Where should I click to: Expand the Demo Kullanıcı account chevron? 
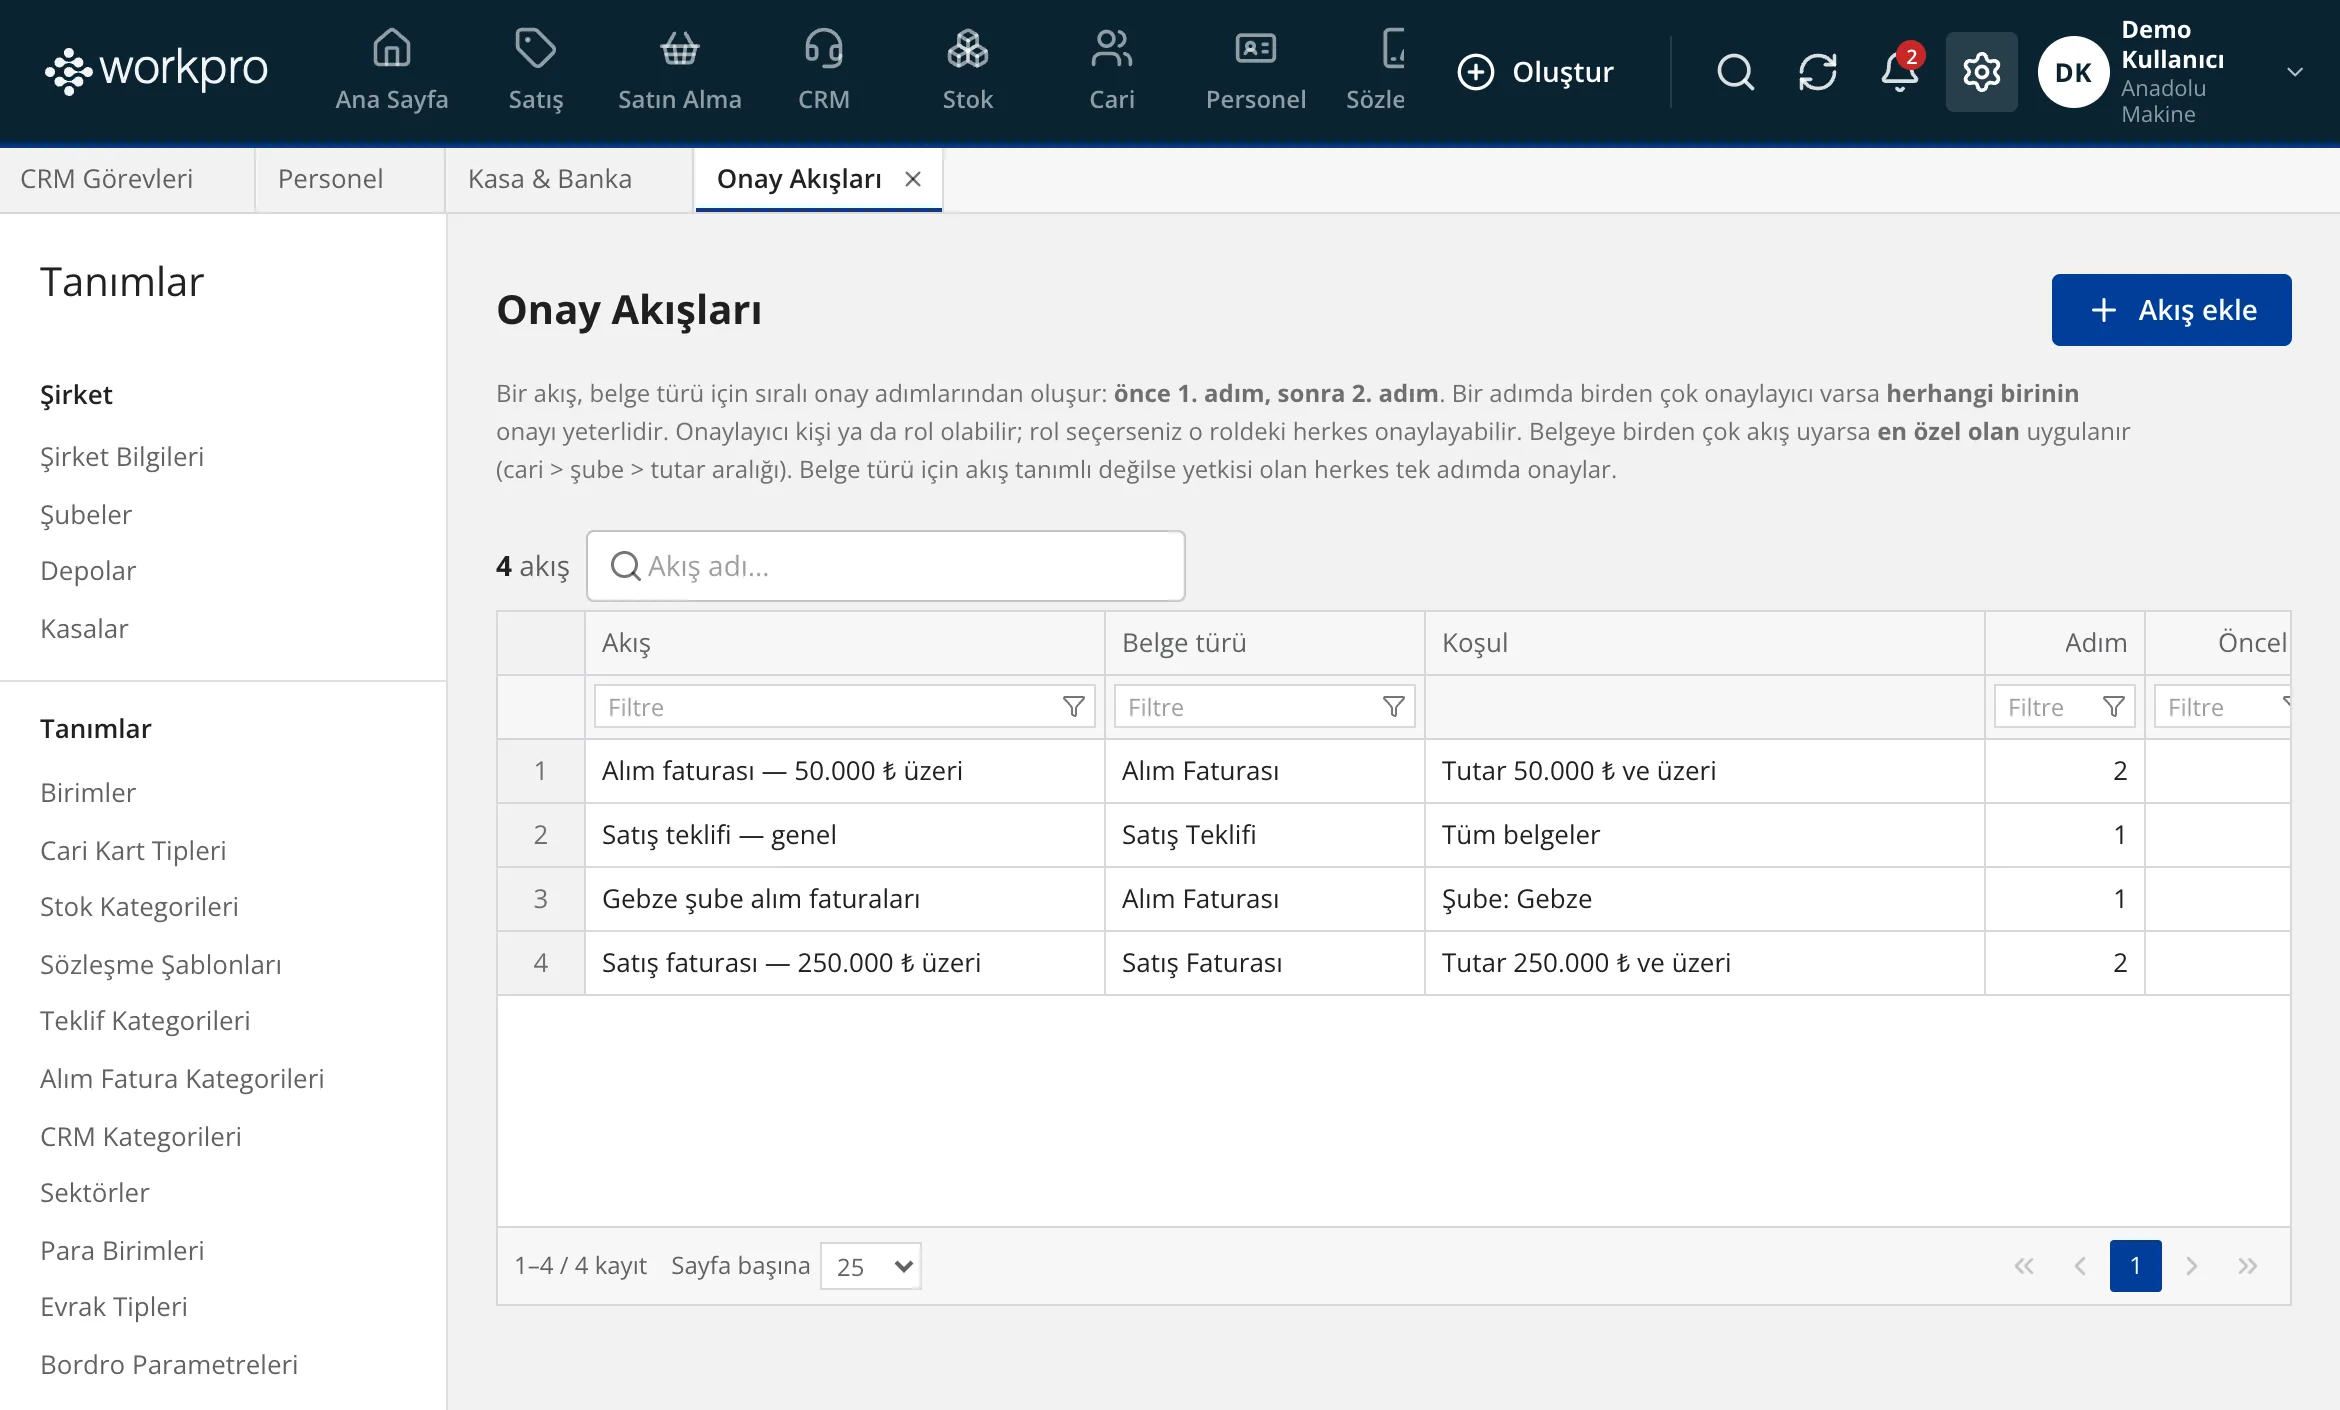(2295, 72)
